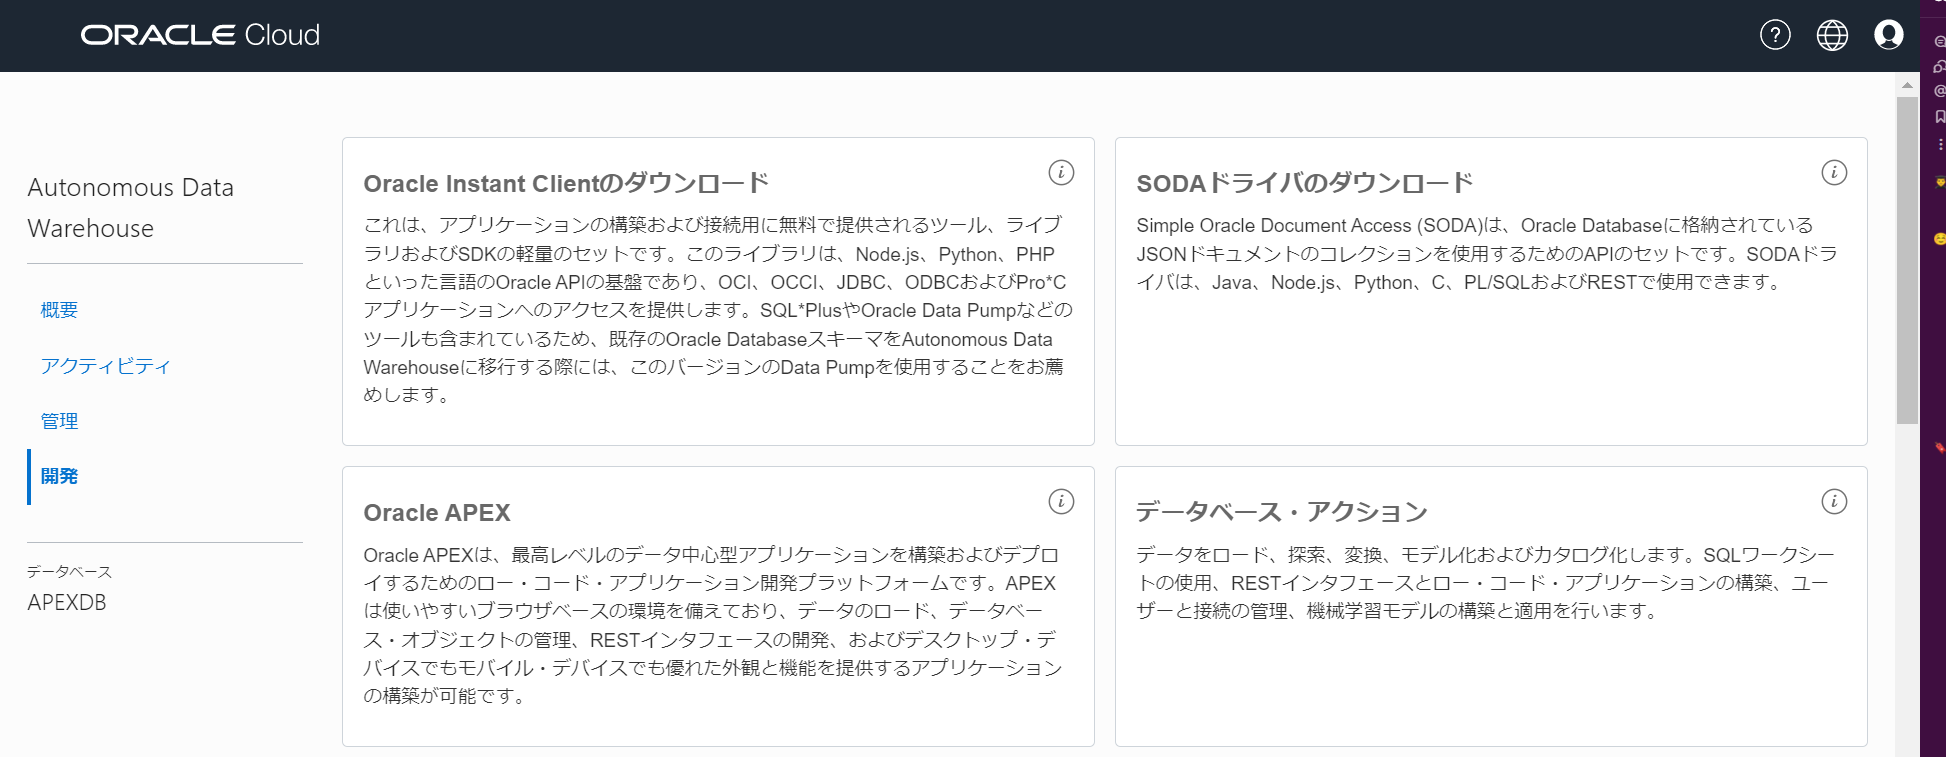This screenshot has width=1946, height=757.
Task: Show info for Oracle APEX card
Action: (1061, 501)
